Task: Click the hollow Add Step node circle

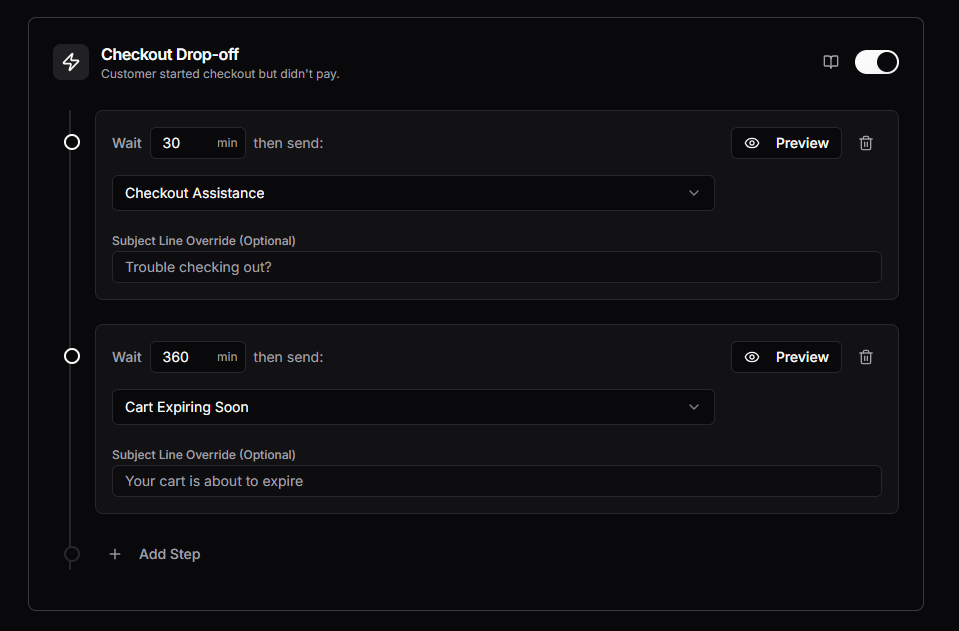Action: (71, 556)
